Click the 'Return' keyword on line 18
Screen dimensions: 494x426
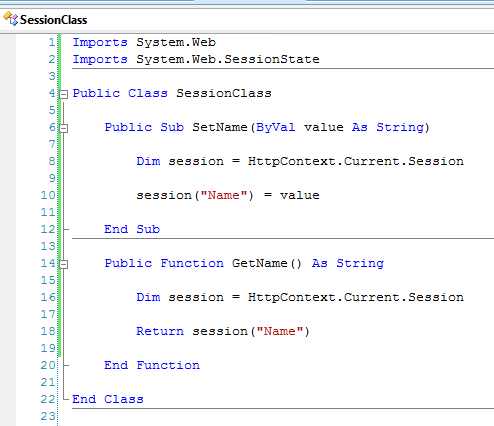point(160,331)
